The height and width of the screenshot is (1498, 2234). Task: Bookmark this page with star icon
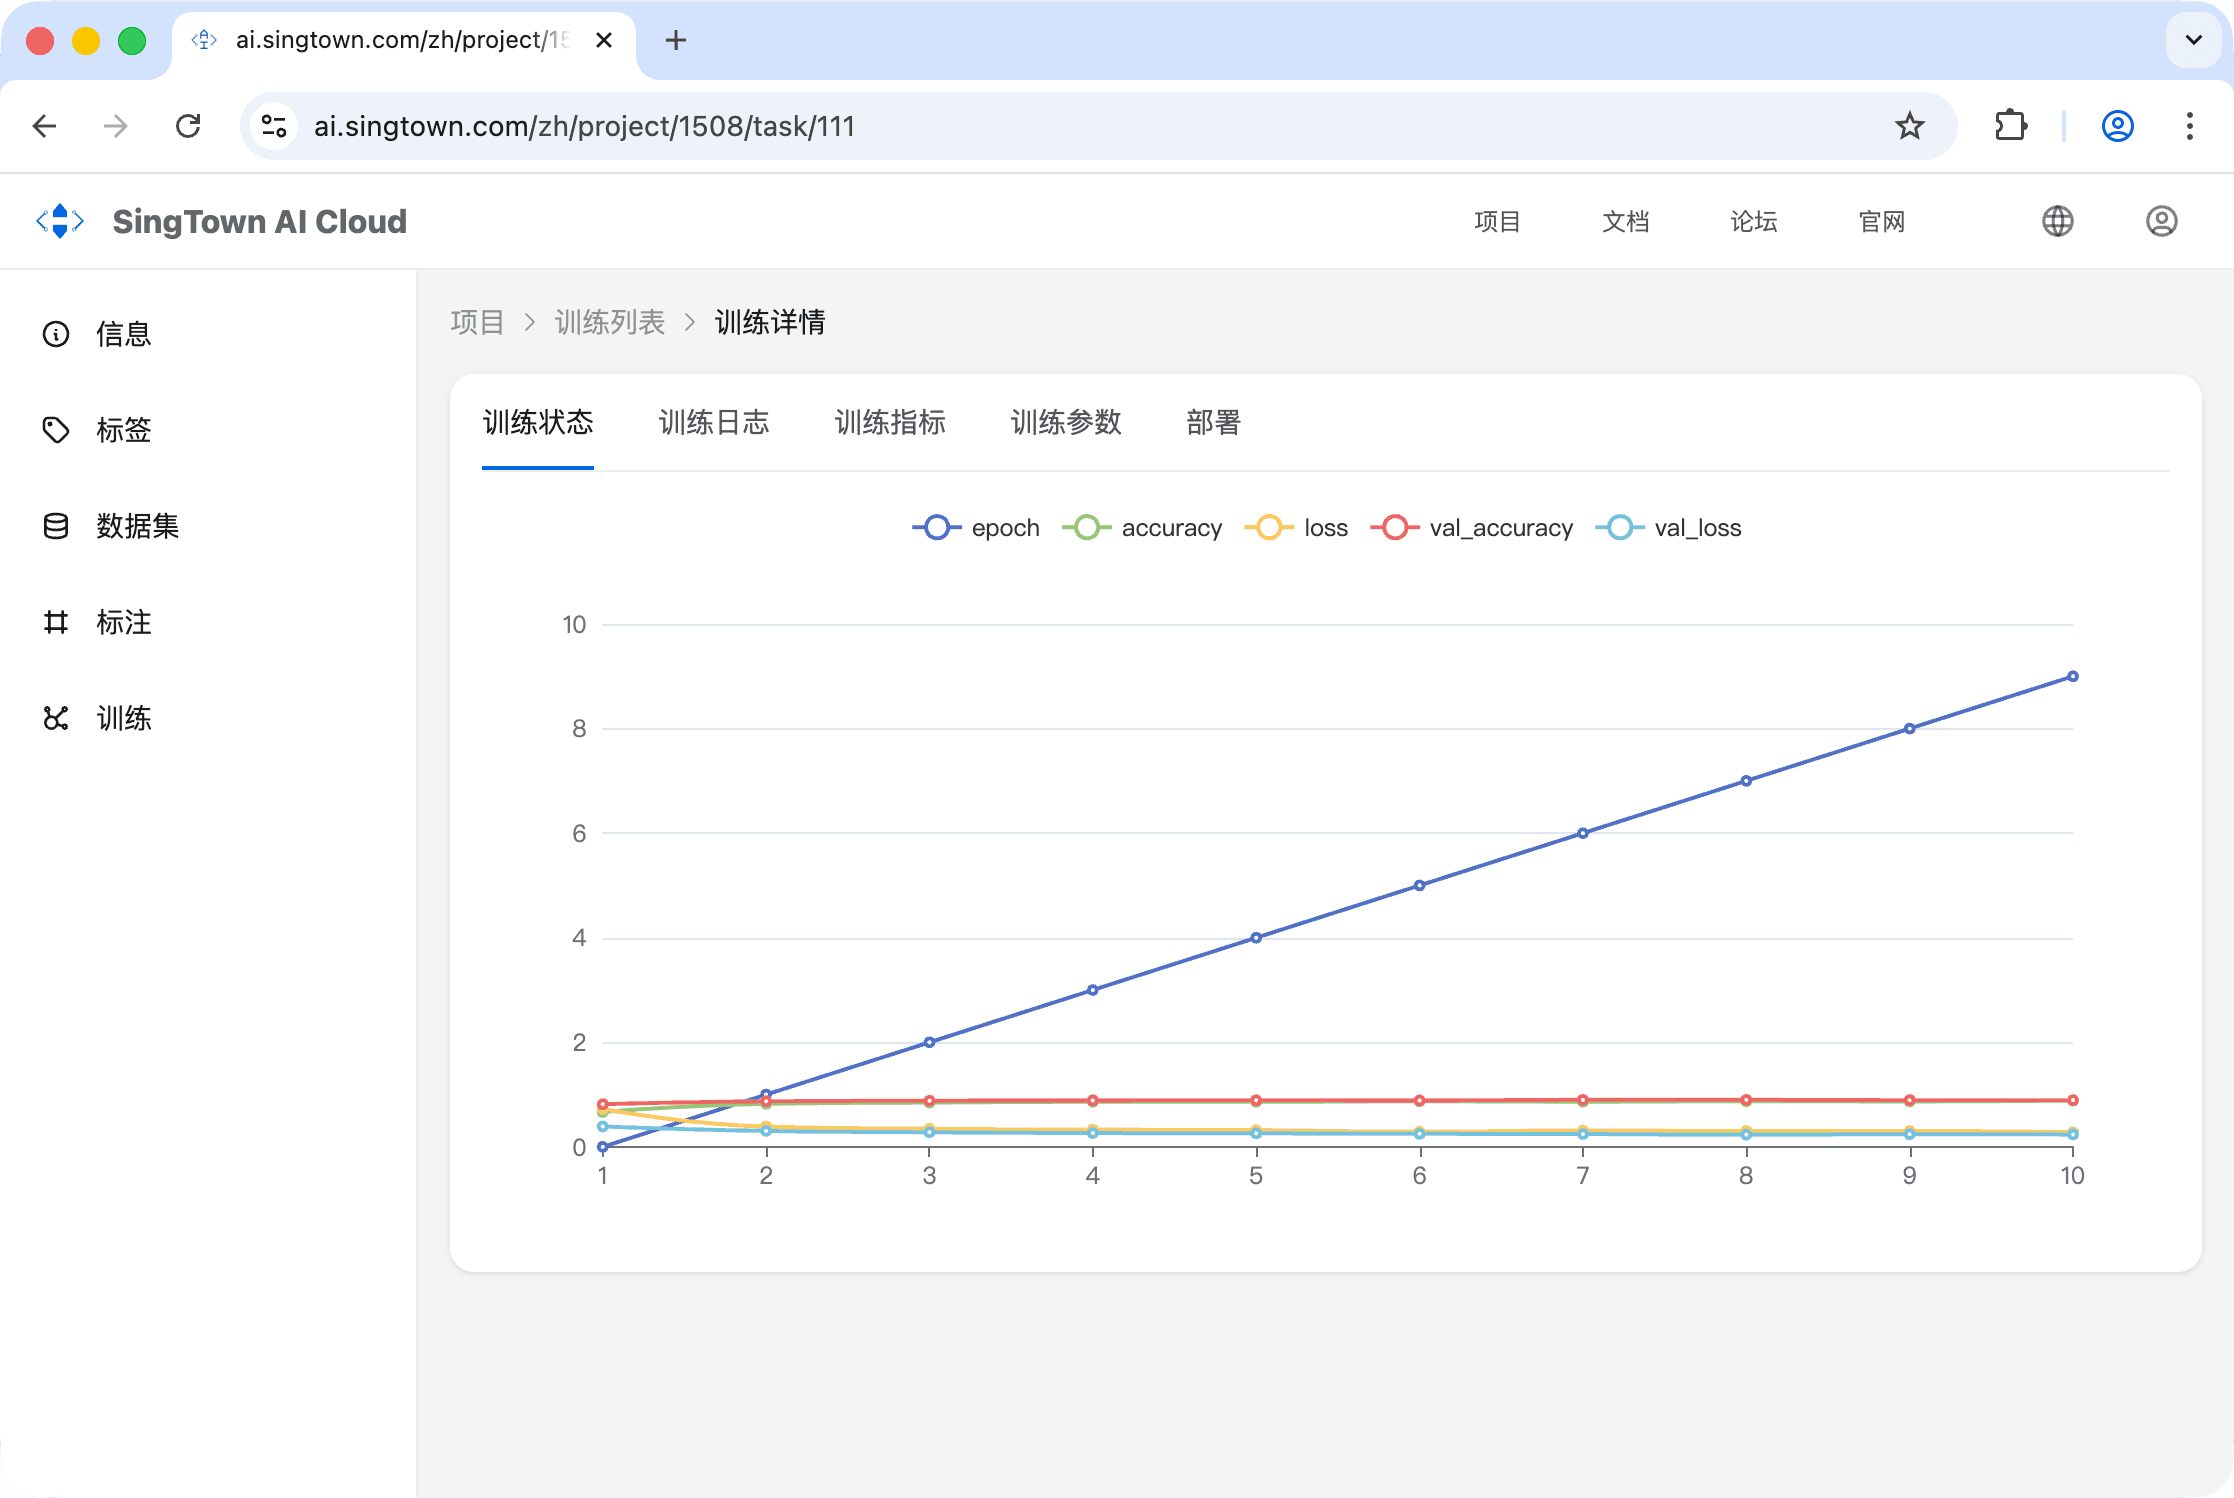tap(1909, 126)
